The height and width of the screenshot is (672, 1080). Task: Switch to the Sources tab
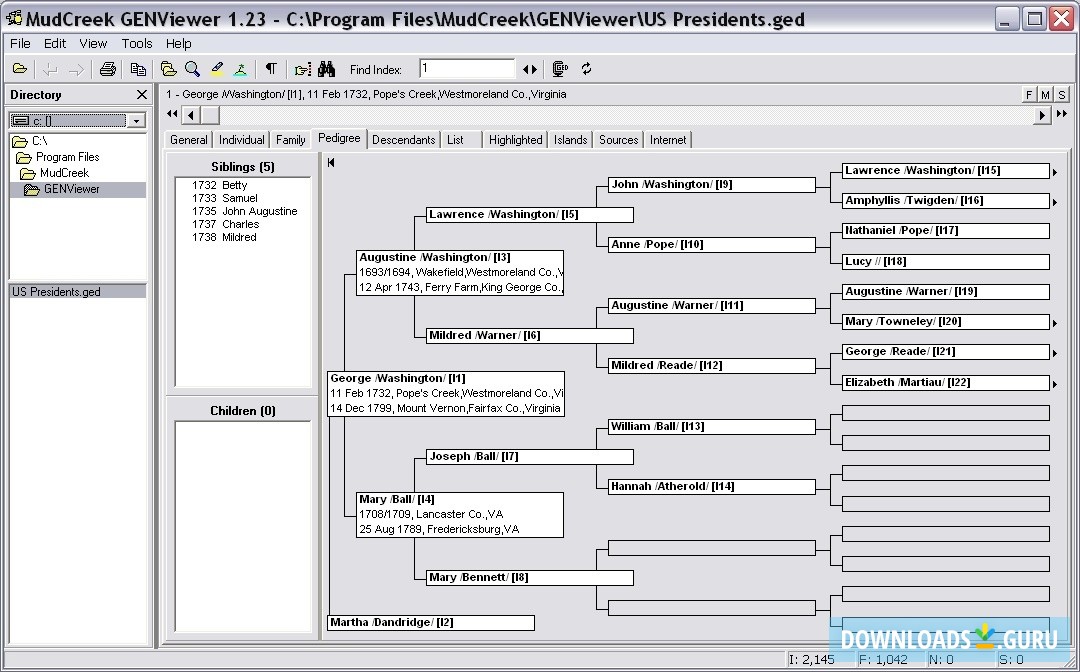click(619, 140)
